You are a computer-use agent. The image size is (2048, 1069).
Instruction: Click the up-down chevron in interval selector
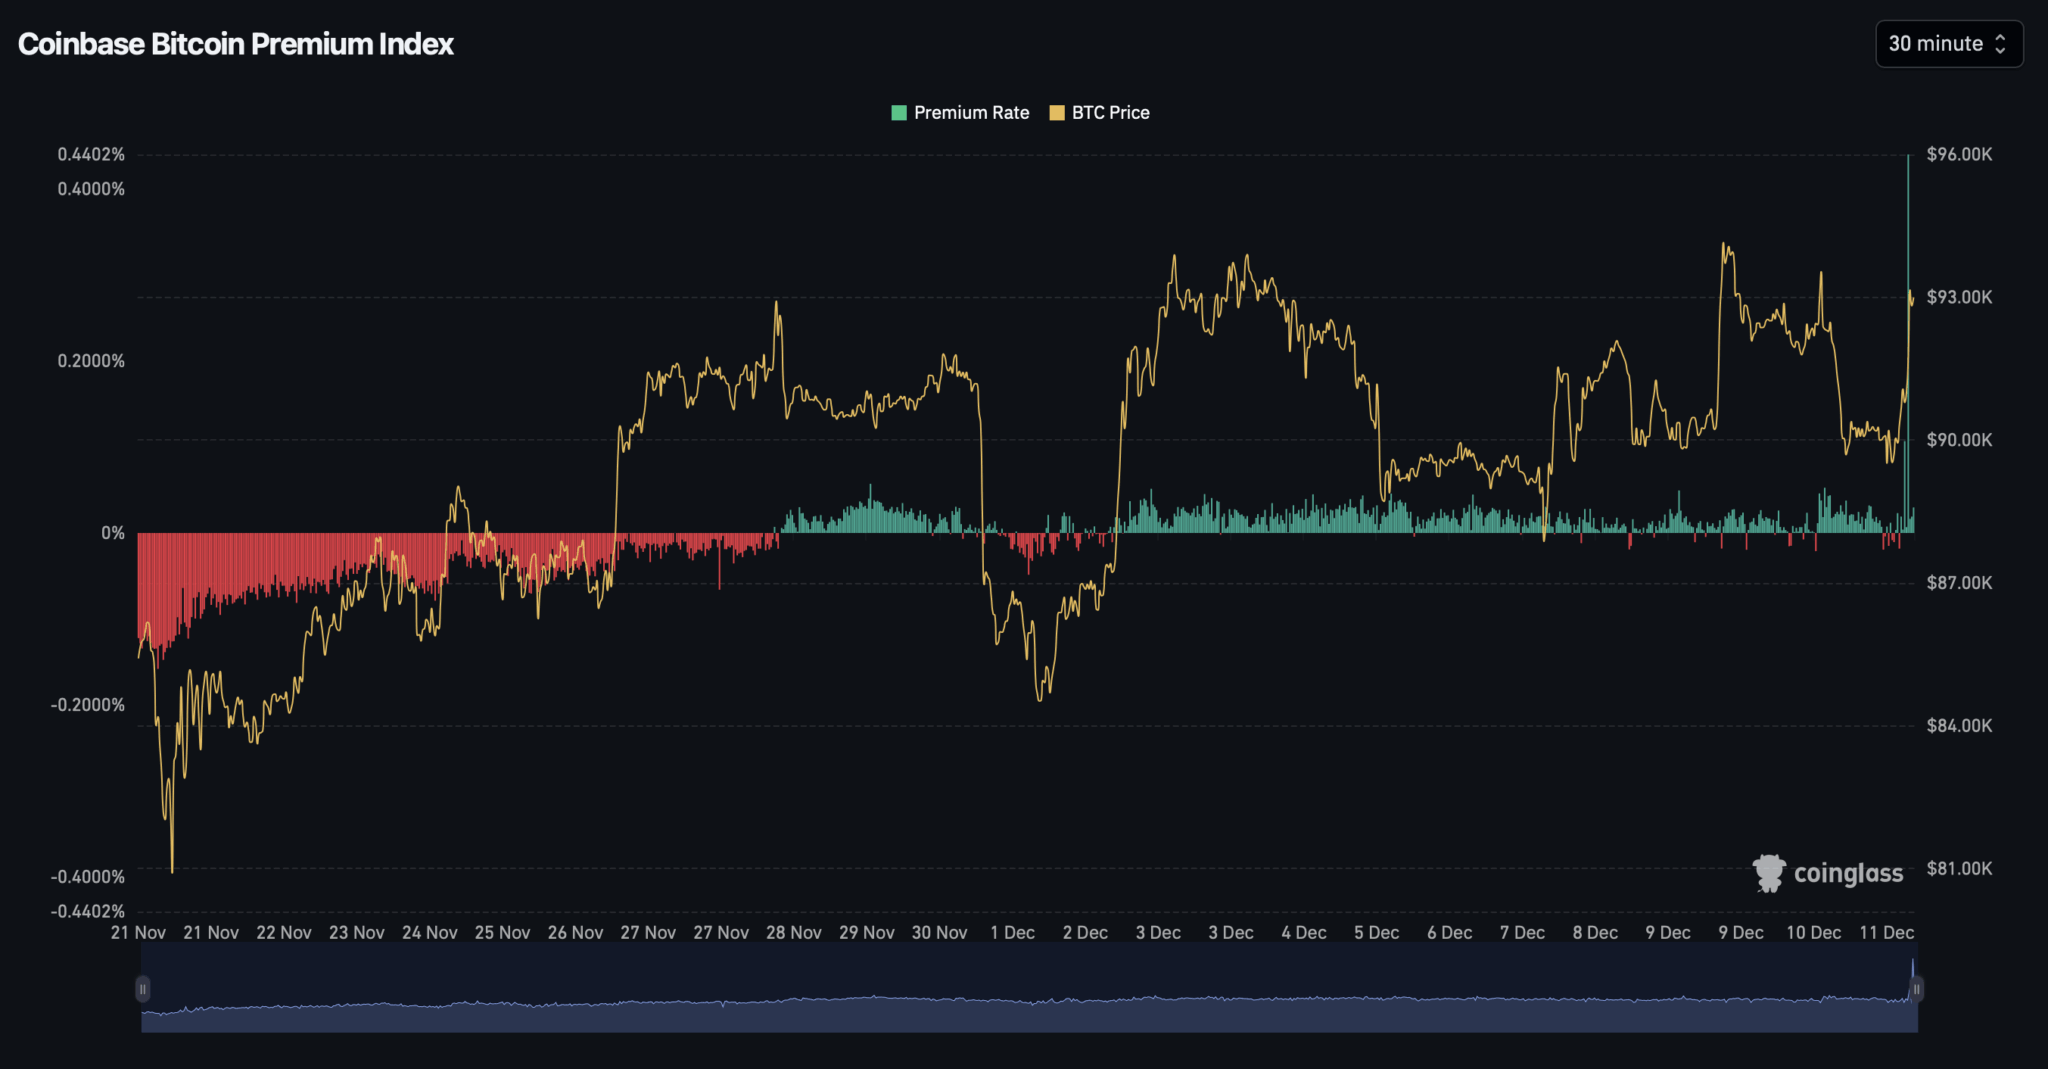tap(2000, 44)
